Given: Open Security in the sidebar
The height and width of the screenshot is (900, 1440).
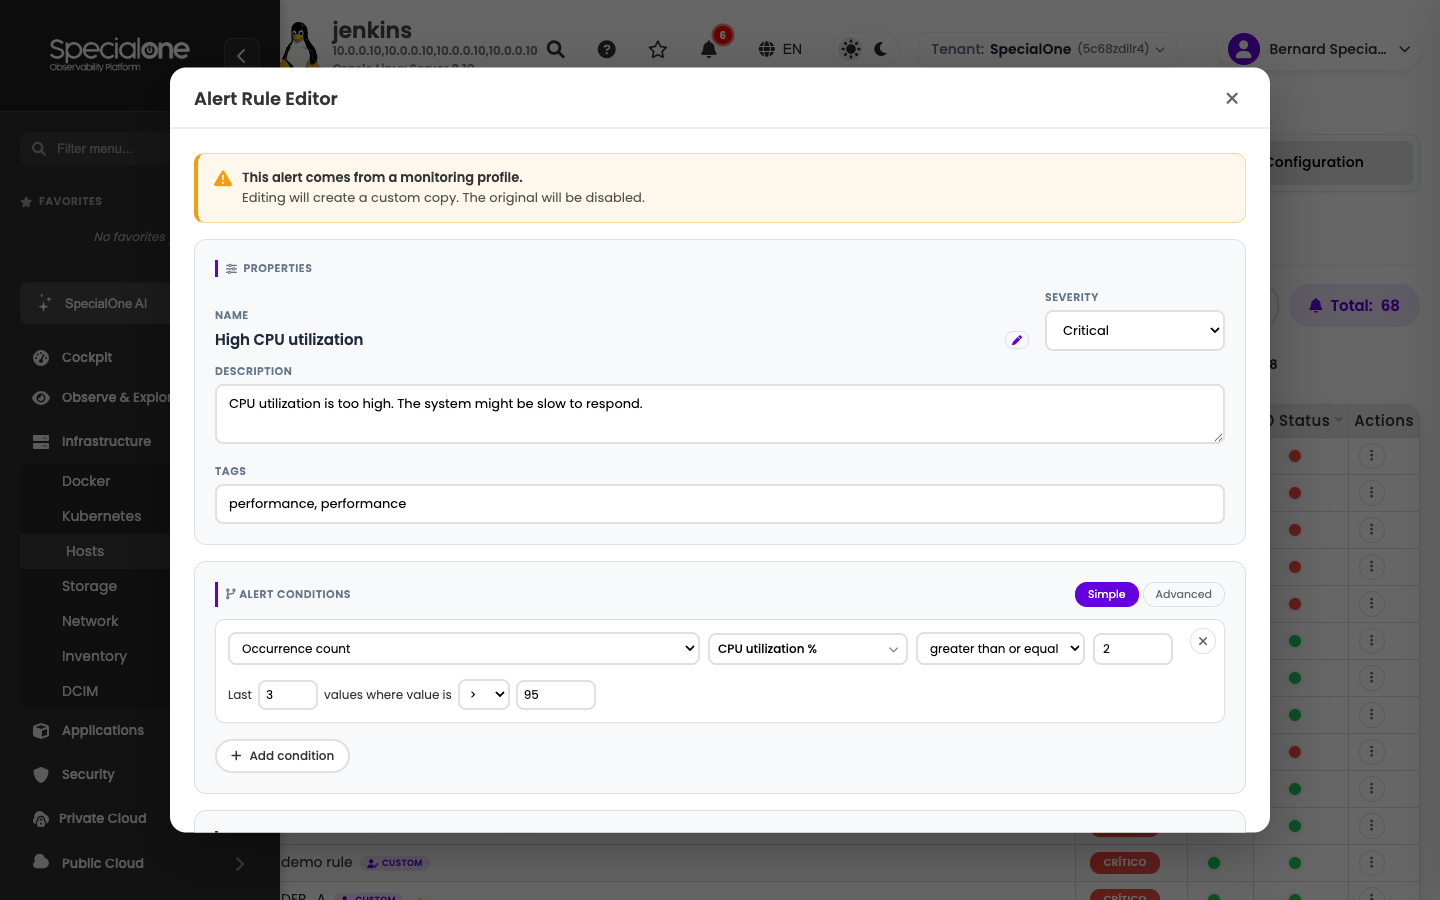Looking at the screenshot, I should click(88, 774).
